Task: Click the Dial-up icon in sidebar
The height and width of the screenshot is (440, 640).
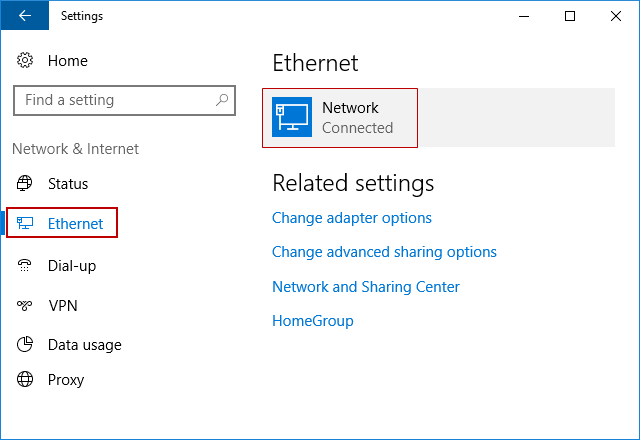Action: point(25,266)
